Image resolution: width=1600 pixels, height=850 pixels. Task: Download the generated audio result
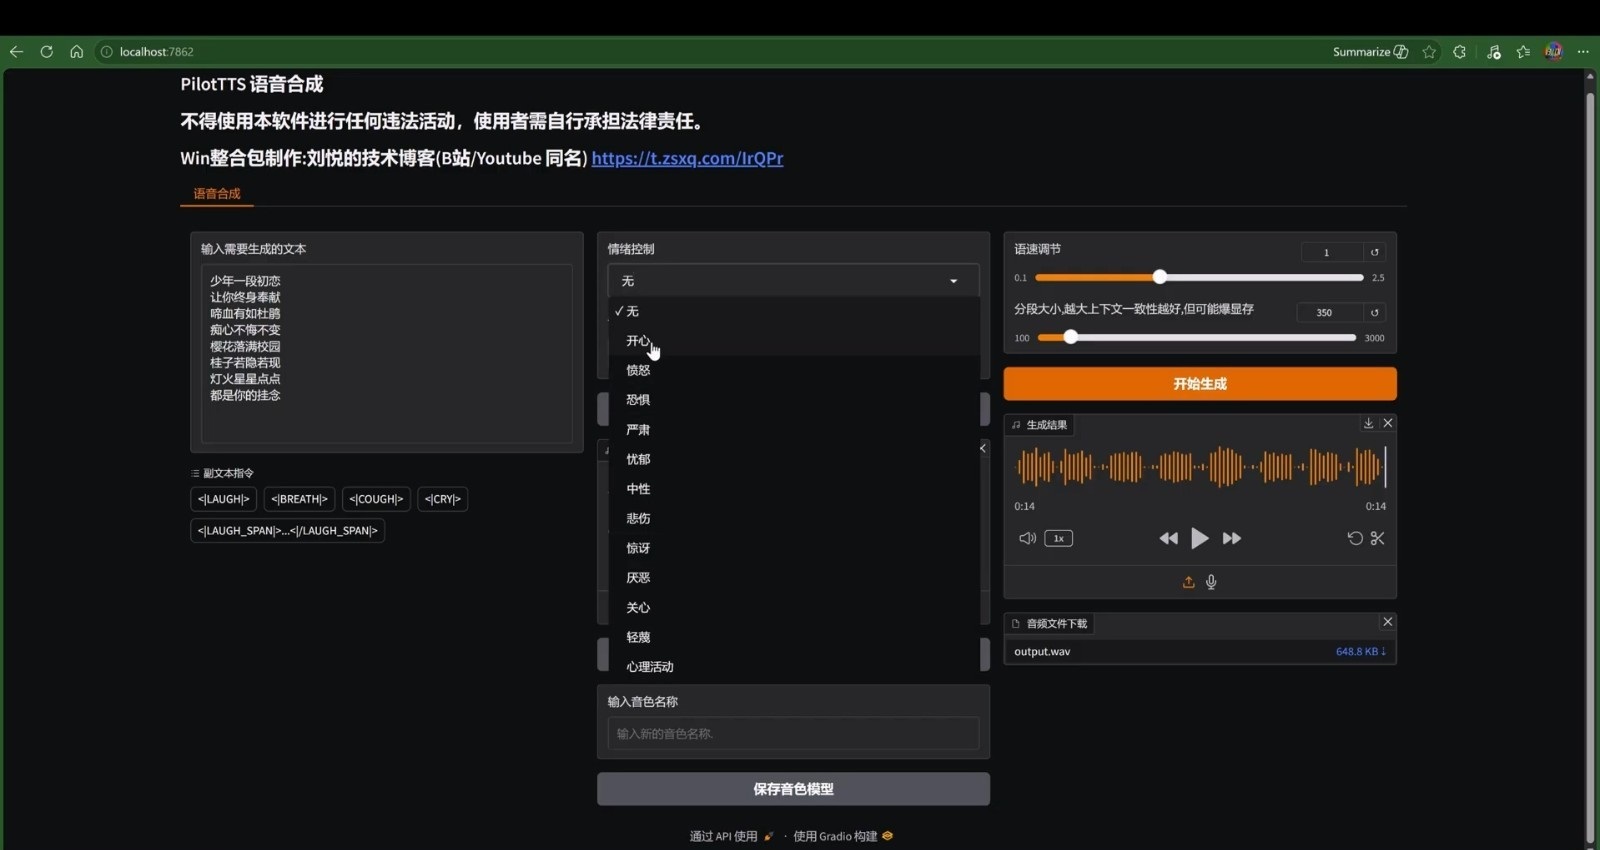(x=1368, y=423)
